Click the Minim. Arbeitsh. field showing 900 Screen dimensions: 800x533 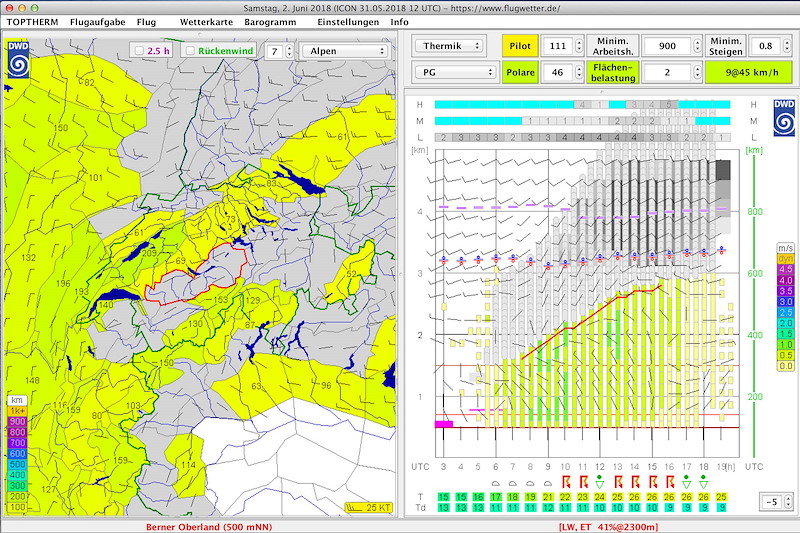click(x=667, y=46)
